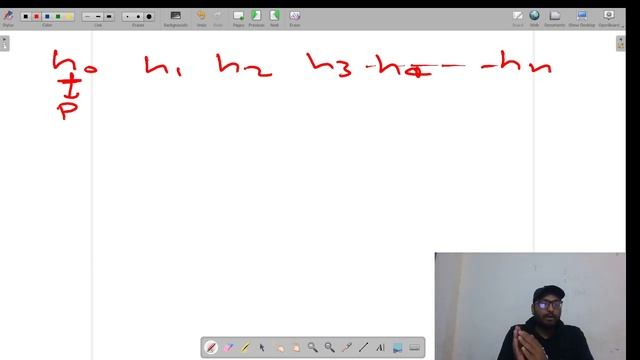Select the draw line tool
This screenshot has height=360, width=640.
point(363,348)
